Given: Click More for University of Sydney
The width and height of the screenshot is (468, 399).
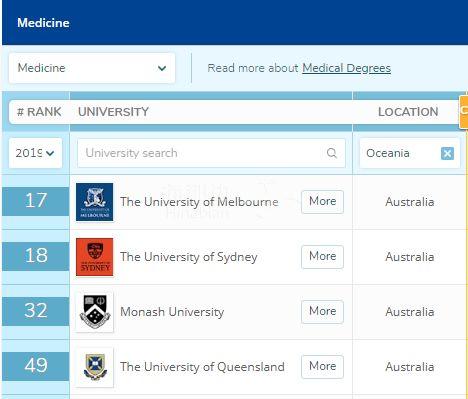Looking at the screenshot, I should click(x=322, y=256).
